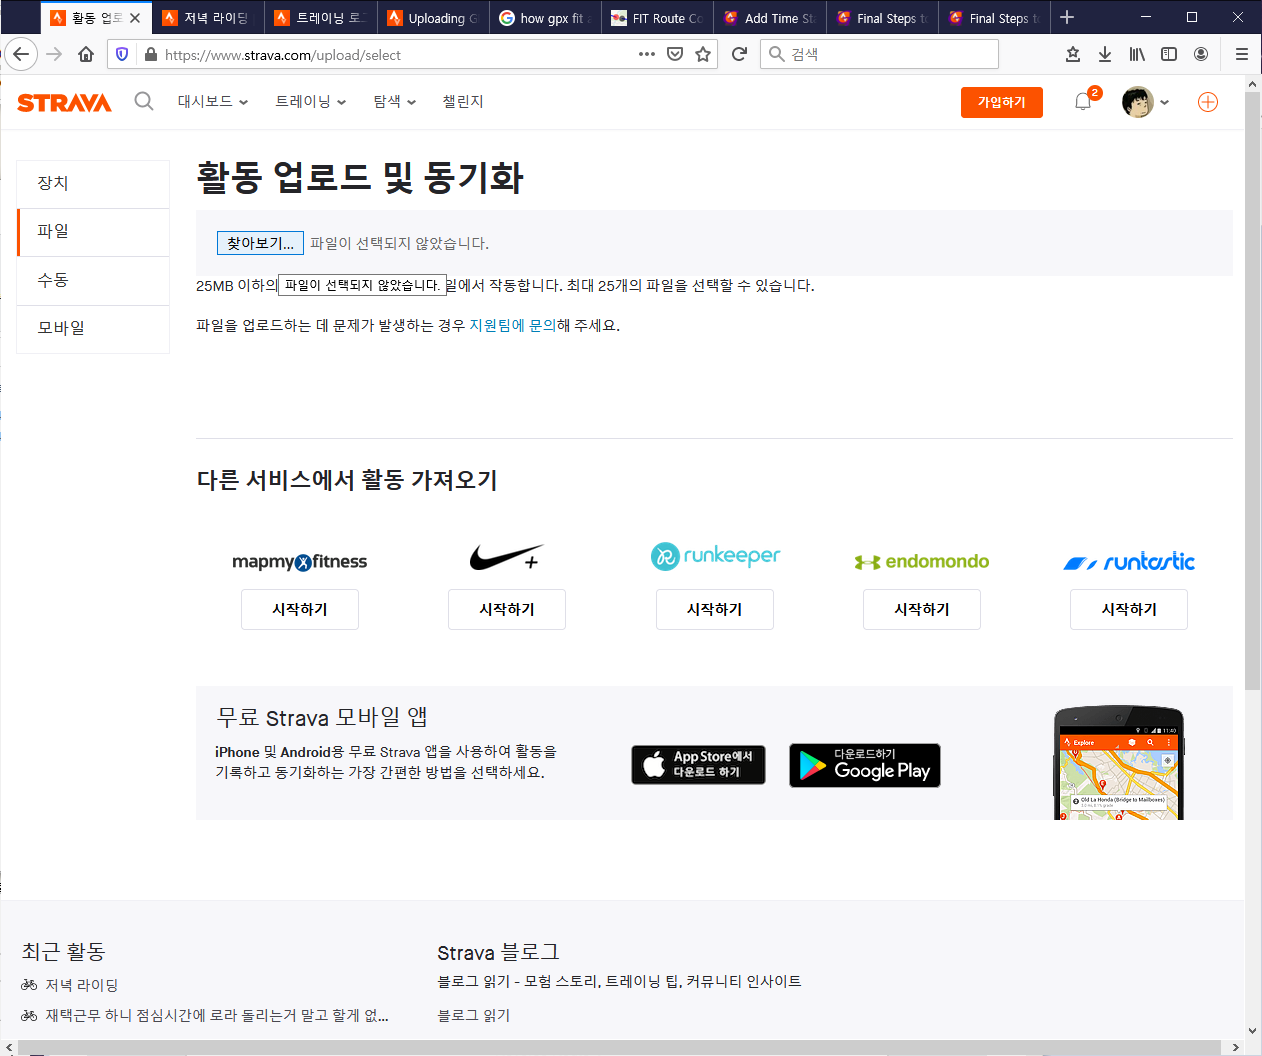Expand the profile avatar dropdown arrow
The width and height of the screenshot is (1262, 1056).
point(1164,103)
